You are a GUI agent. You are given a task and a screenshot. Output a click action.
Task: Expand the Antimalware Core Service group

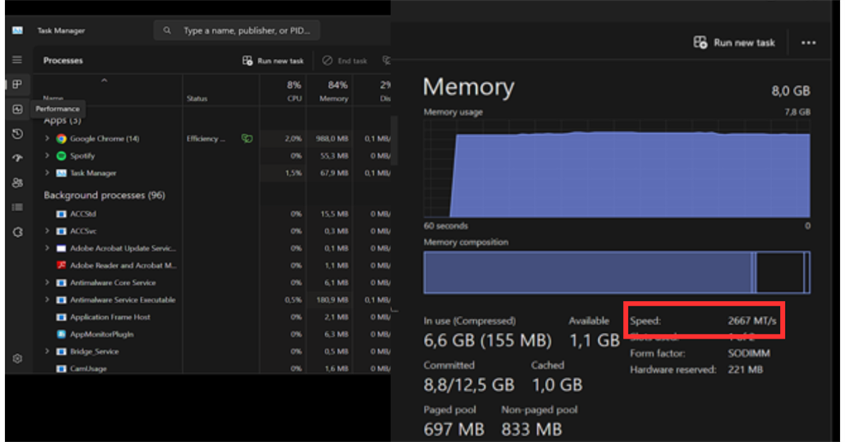pyautogui.click(x=47, y=282)
